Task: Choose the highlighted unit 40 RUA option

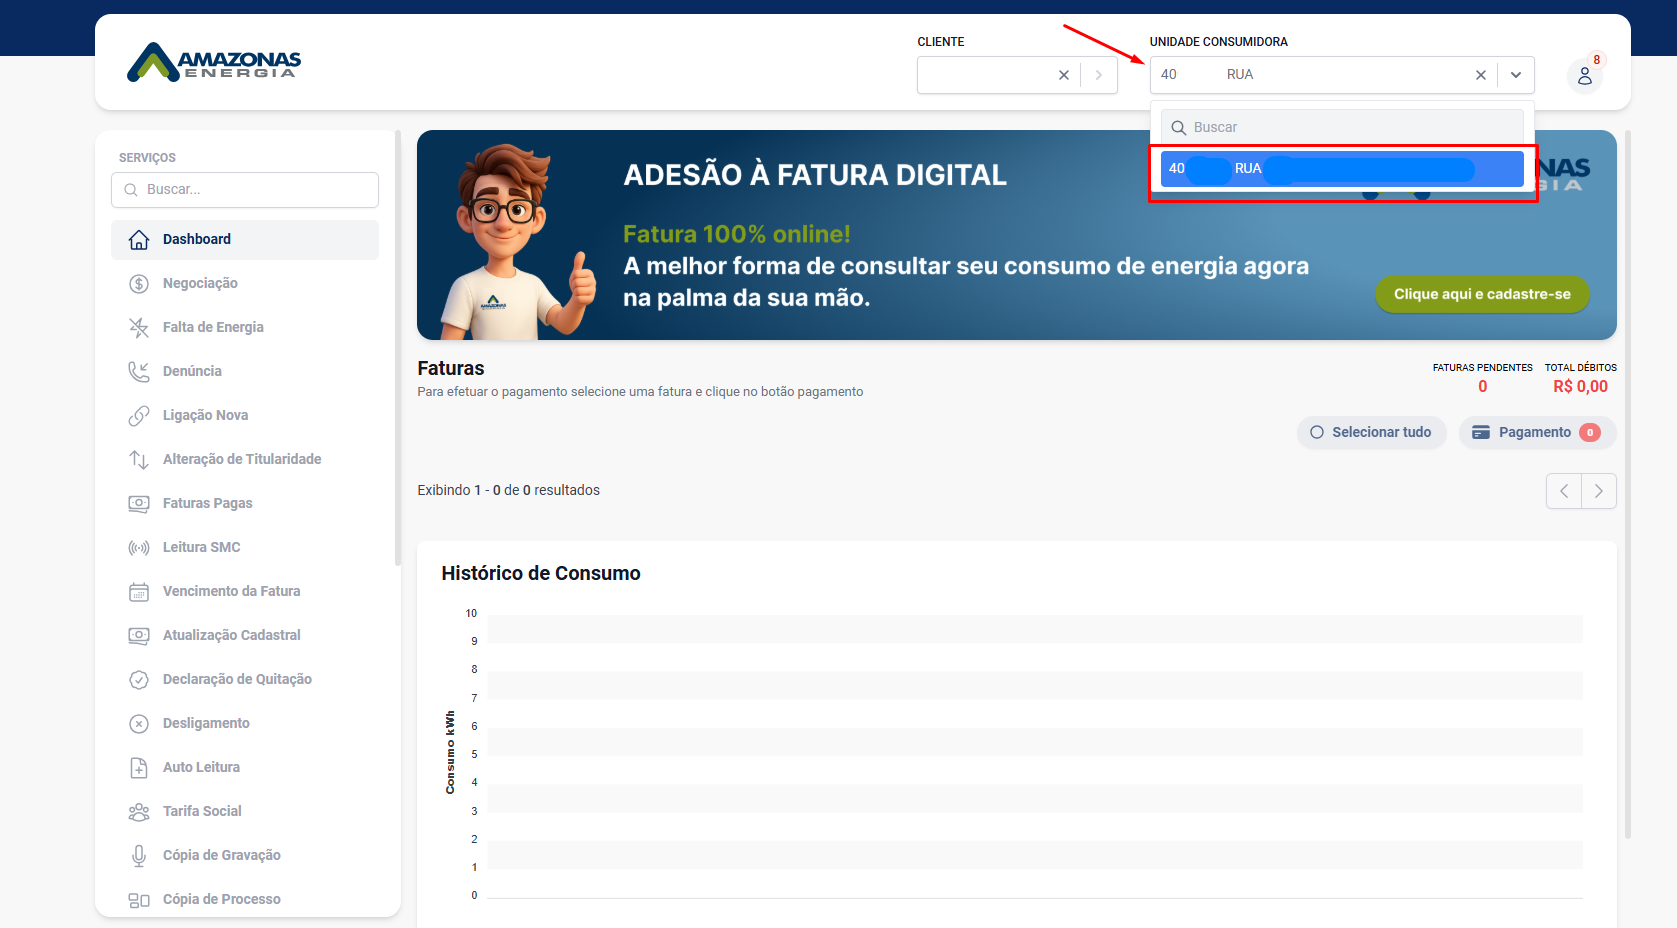Action: tap(1341, 169)
